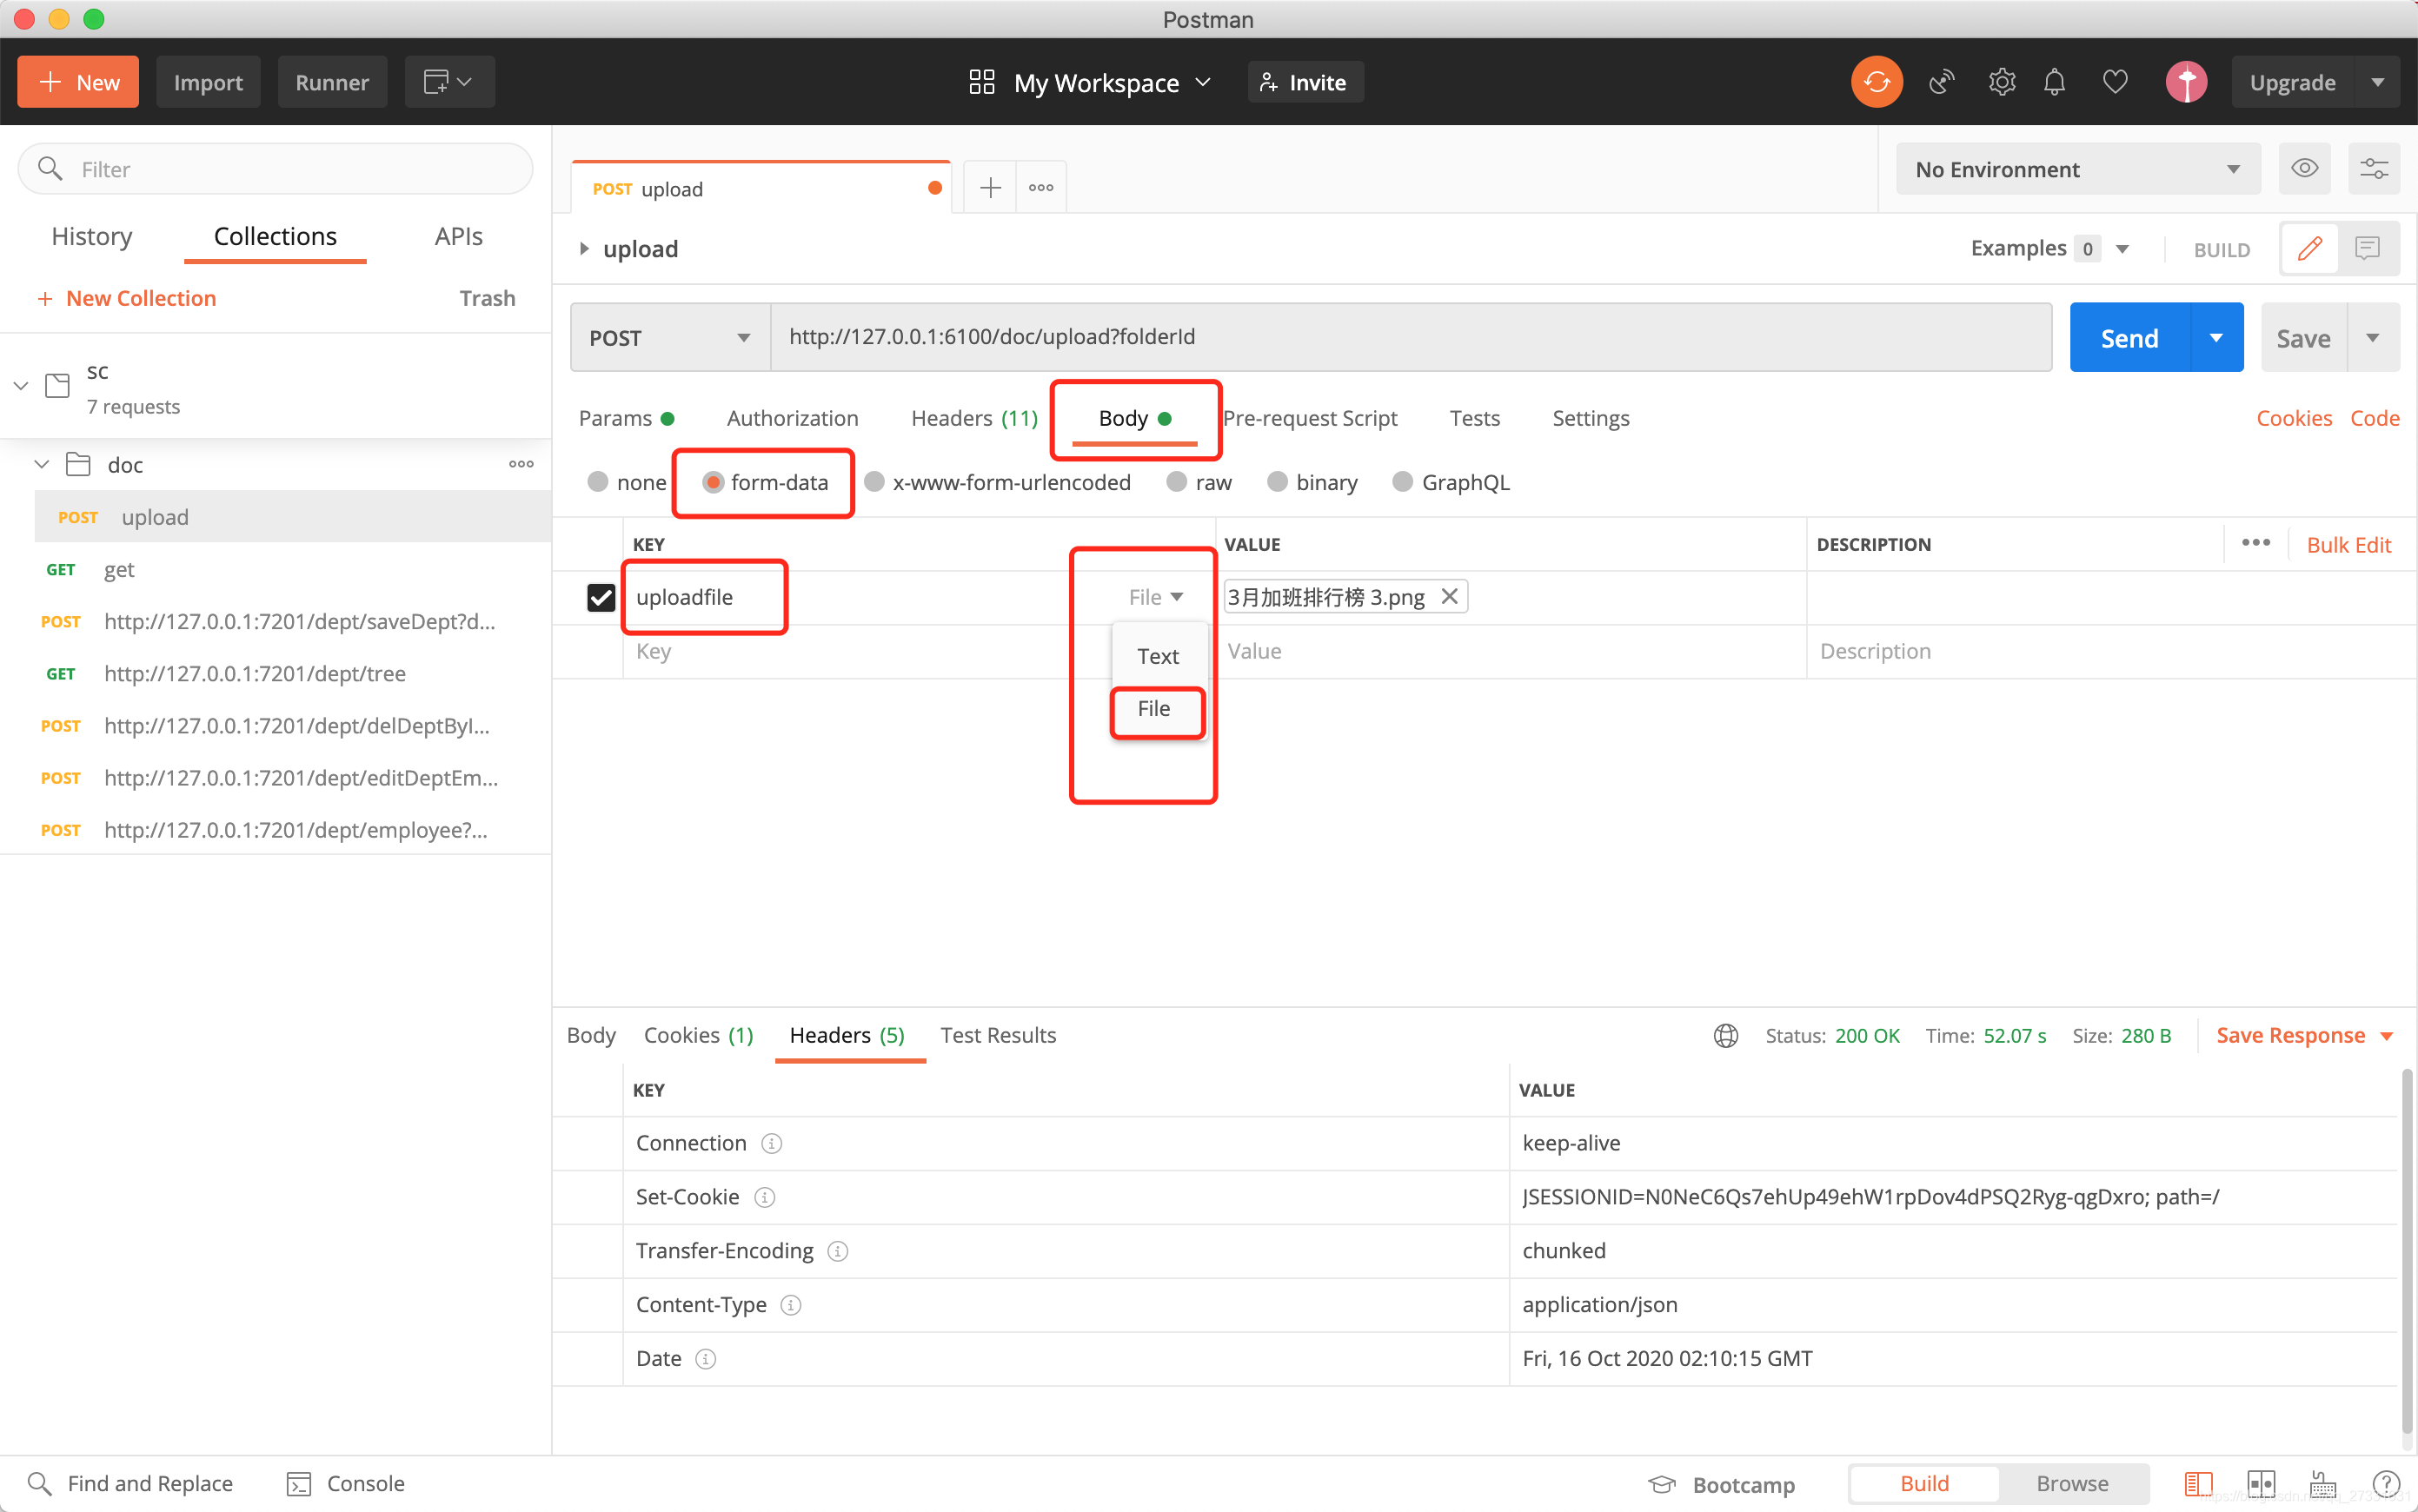The width and height of the screenshot is (2418, 1512).
Task: Switch to two-pane view icon
Action: (x=2261, y=1483)
